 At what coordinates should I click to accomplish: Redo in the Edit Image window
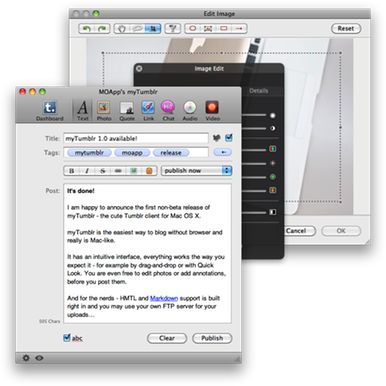(102, 28)
